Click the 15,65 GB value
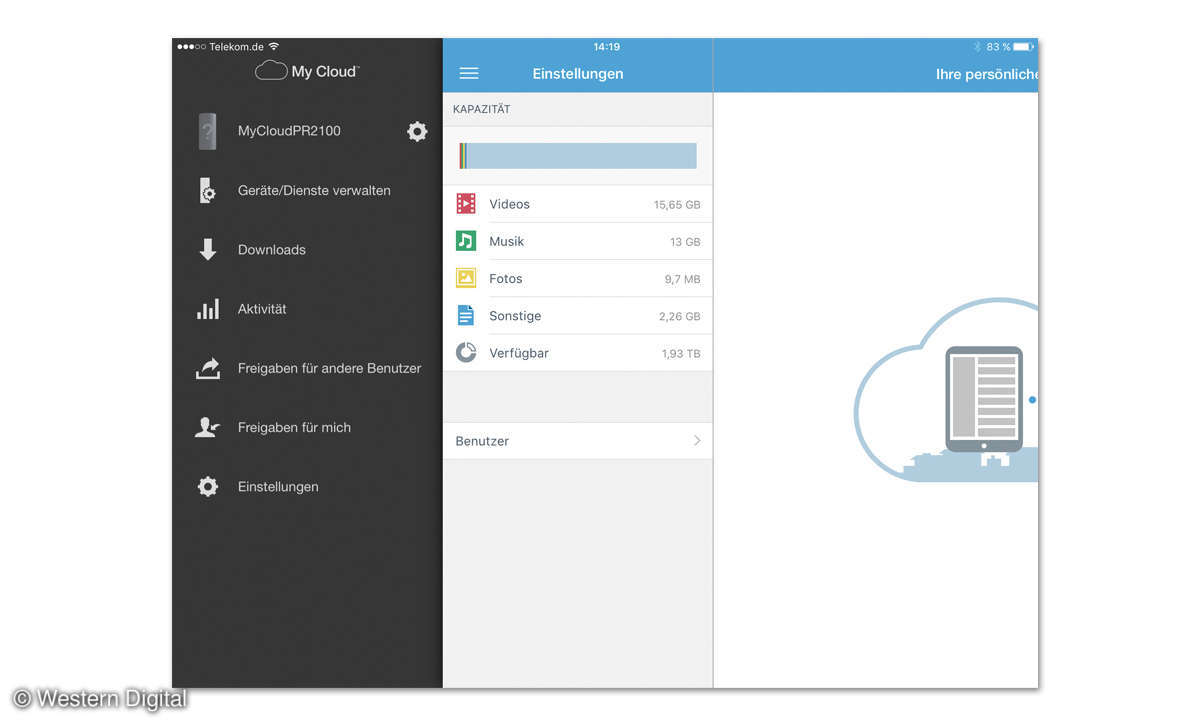Screen dimensions: 1200x720 677,205
